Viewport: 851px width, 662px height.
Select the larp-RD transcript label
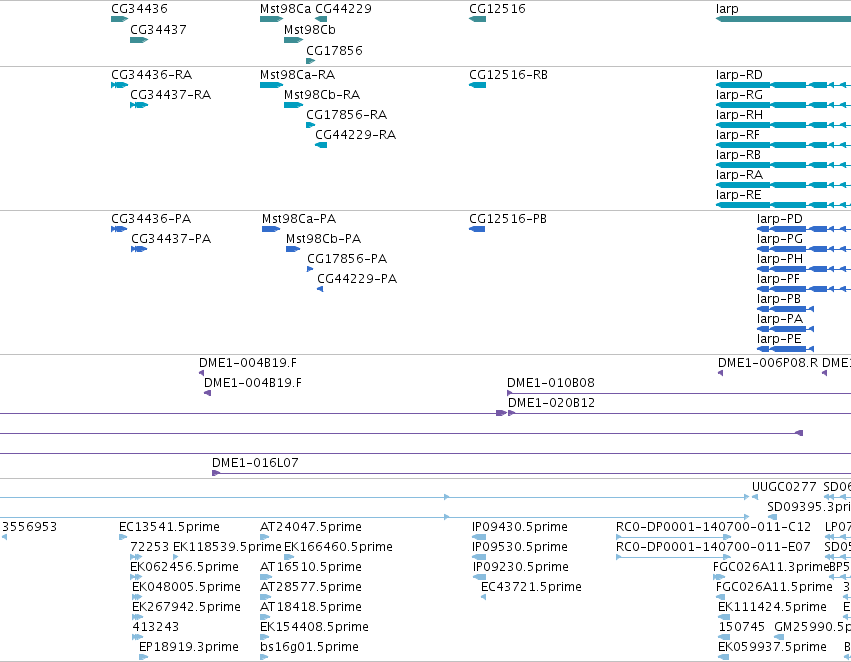coord(739,75)
